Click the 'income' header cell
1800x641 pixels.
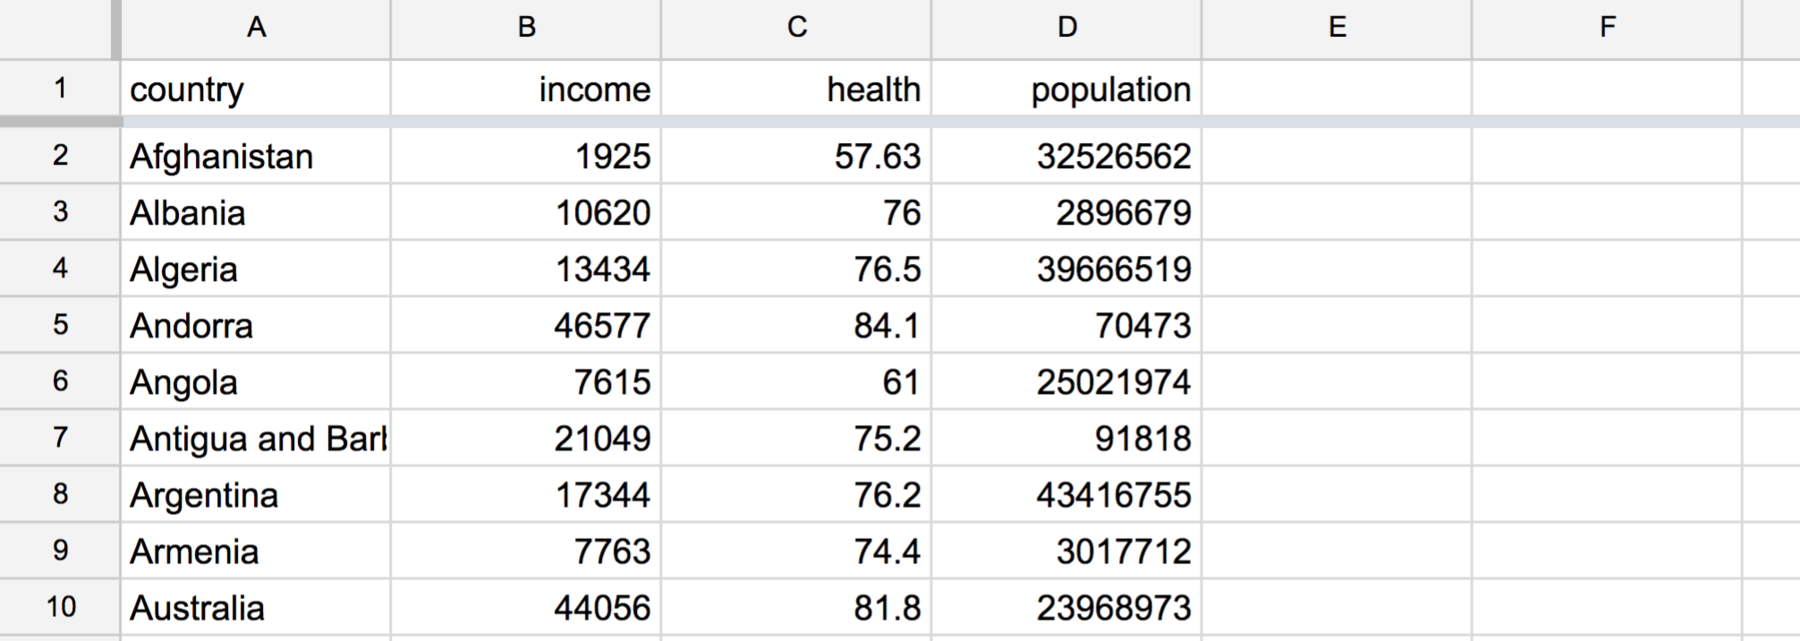[x=526, y=88]
